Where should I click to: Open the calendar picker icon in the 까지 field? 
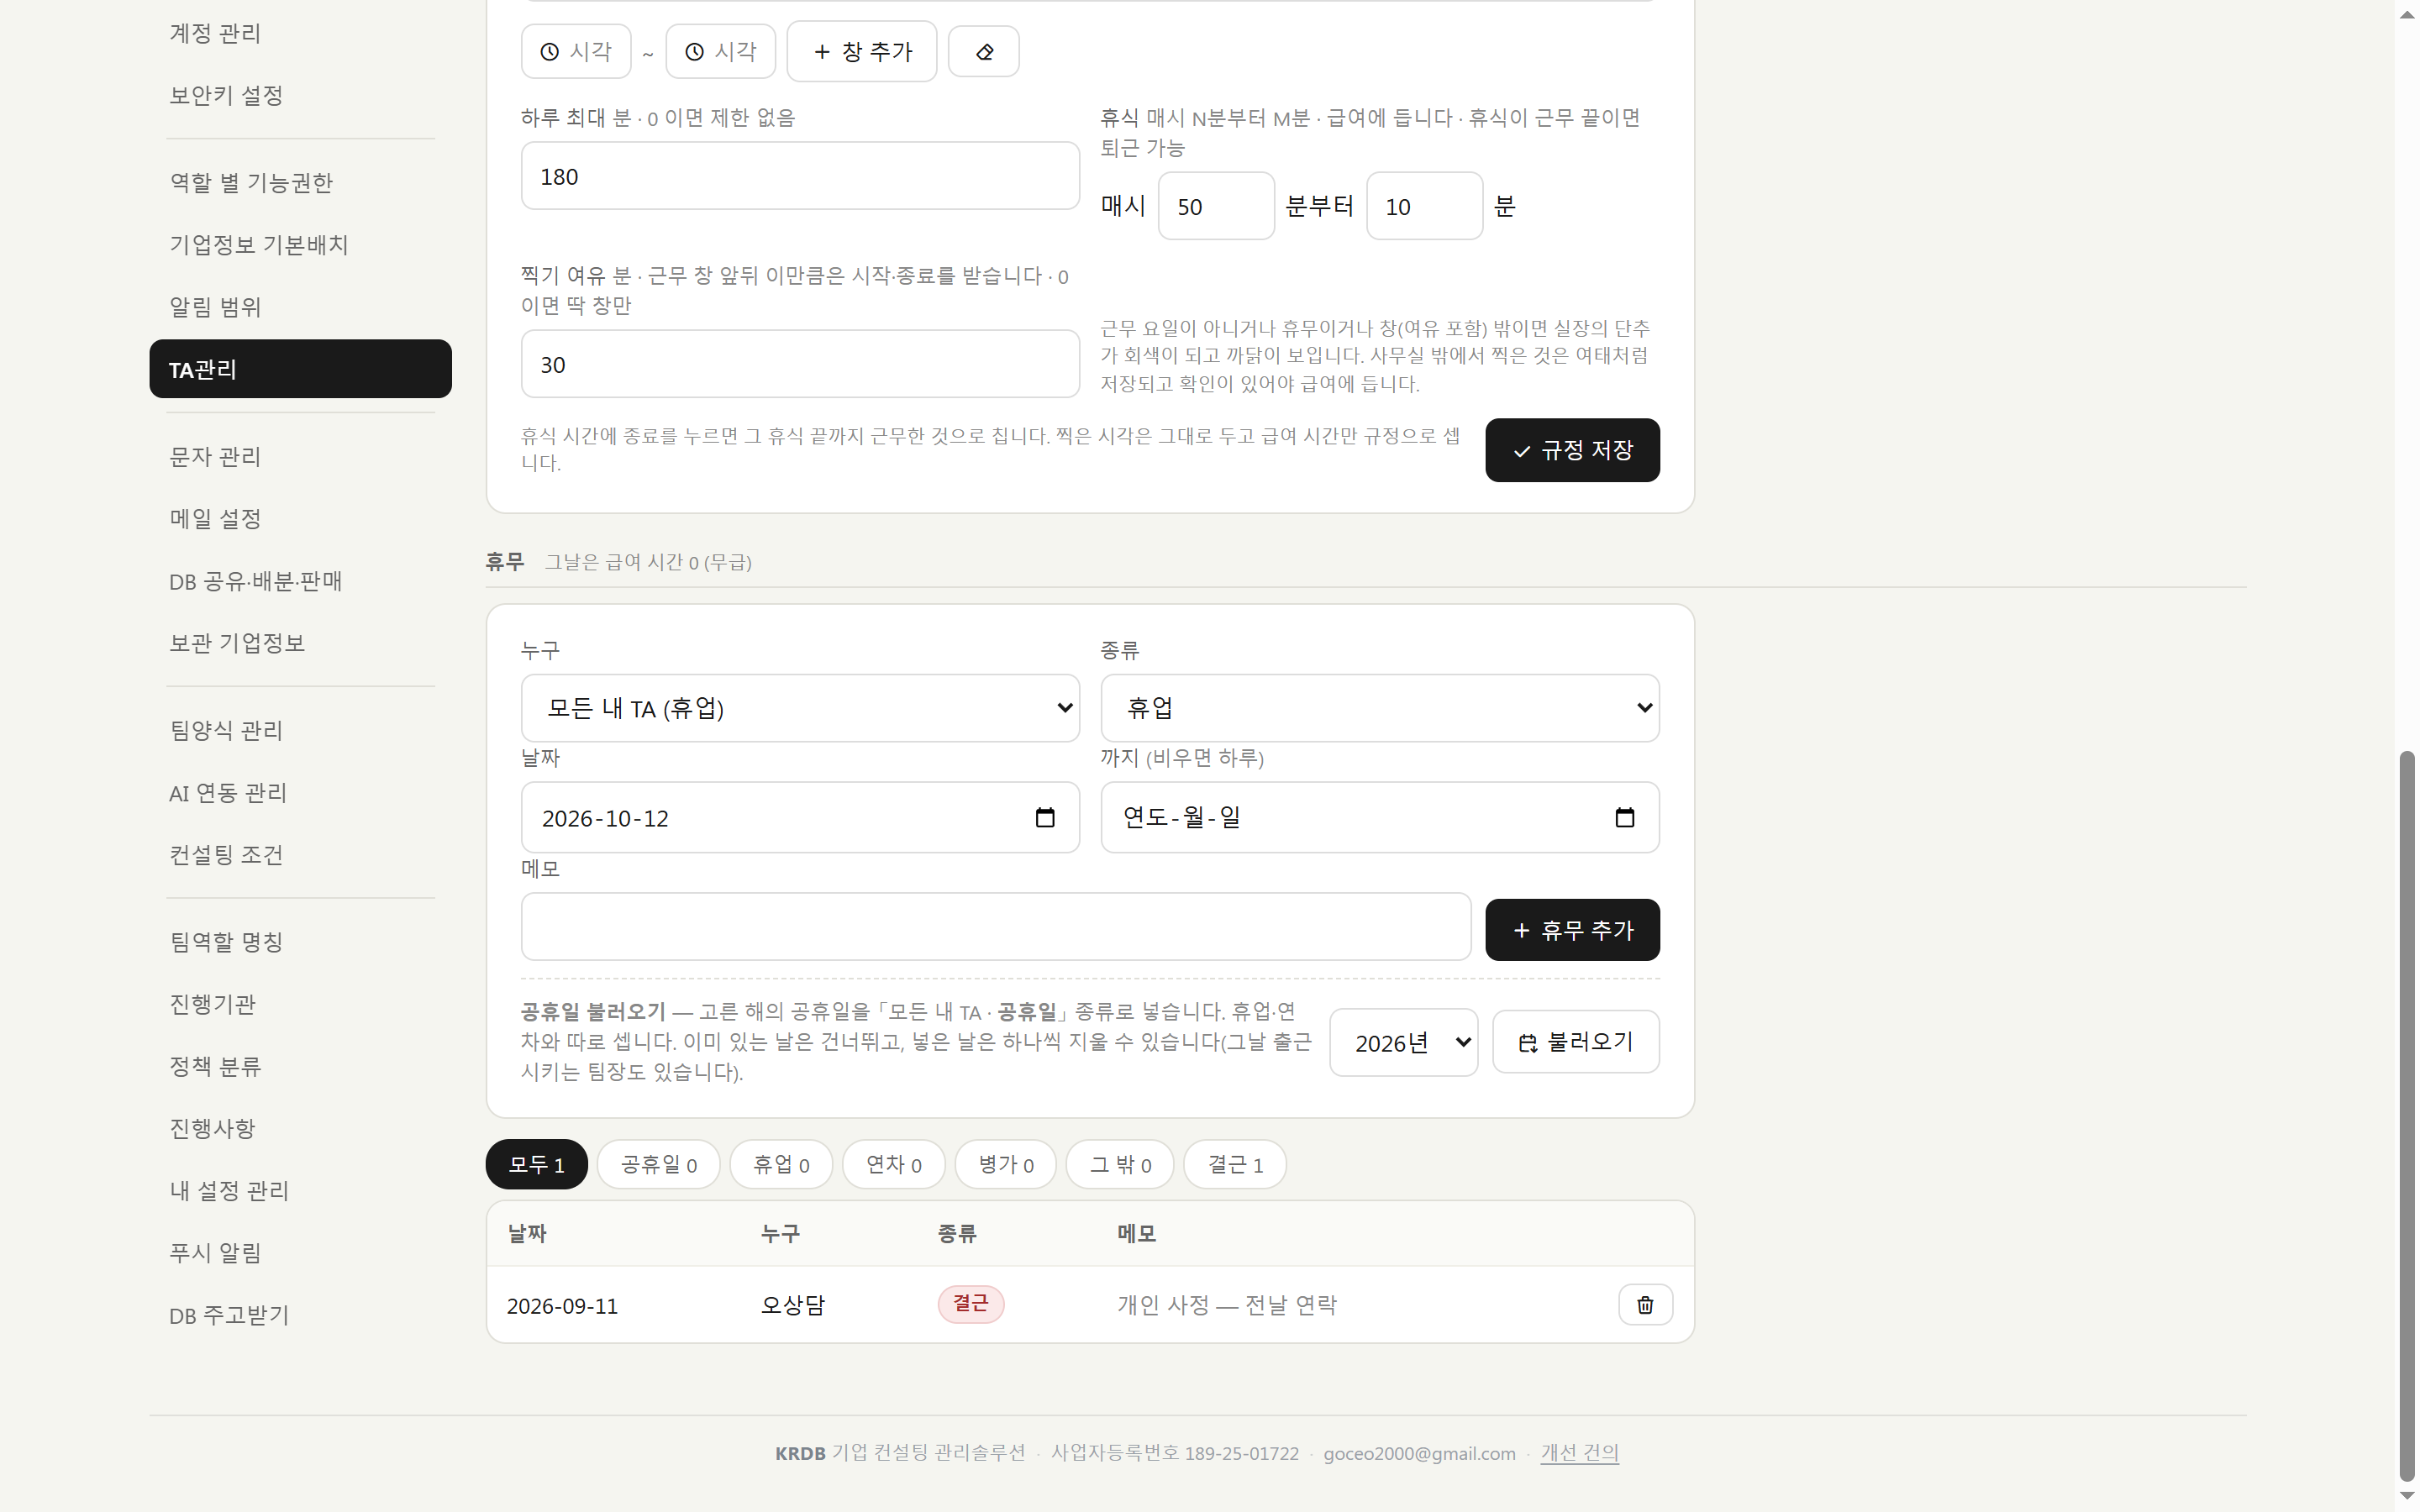(x=1625, y=818)
